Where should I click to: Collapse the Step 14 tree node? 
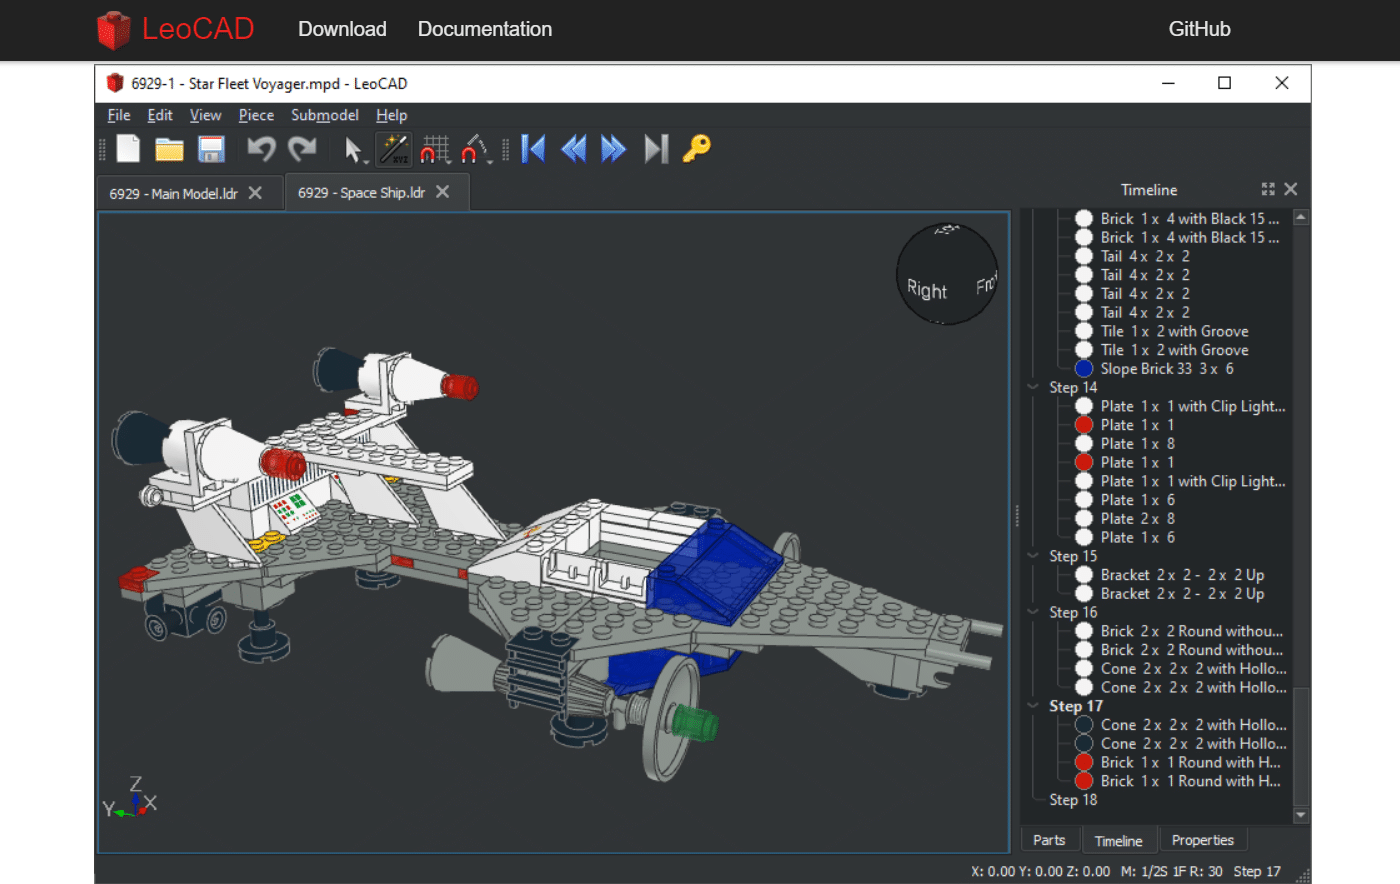click(x=1033, y=387)
